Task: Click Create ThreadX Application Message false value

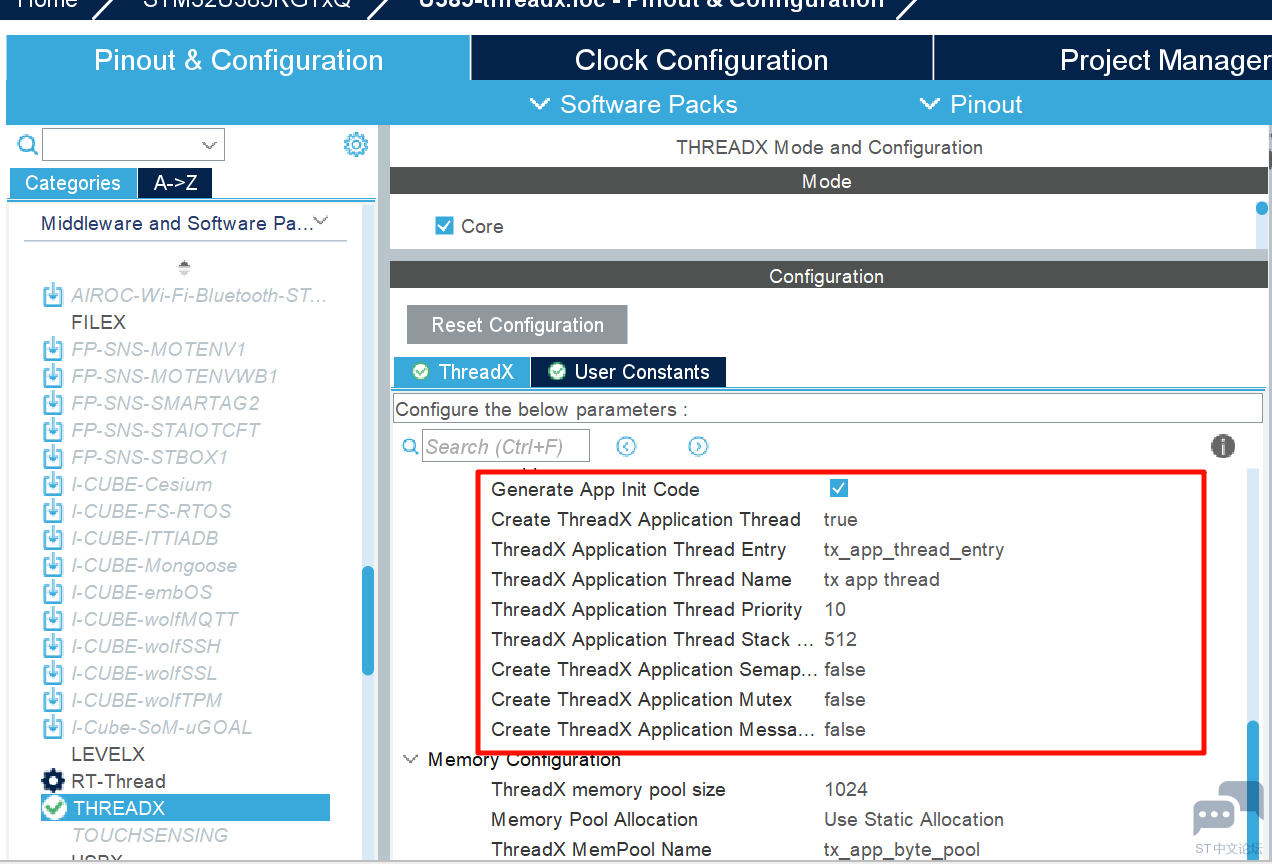Action: [x=845, y=729]
